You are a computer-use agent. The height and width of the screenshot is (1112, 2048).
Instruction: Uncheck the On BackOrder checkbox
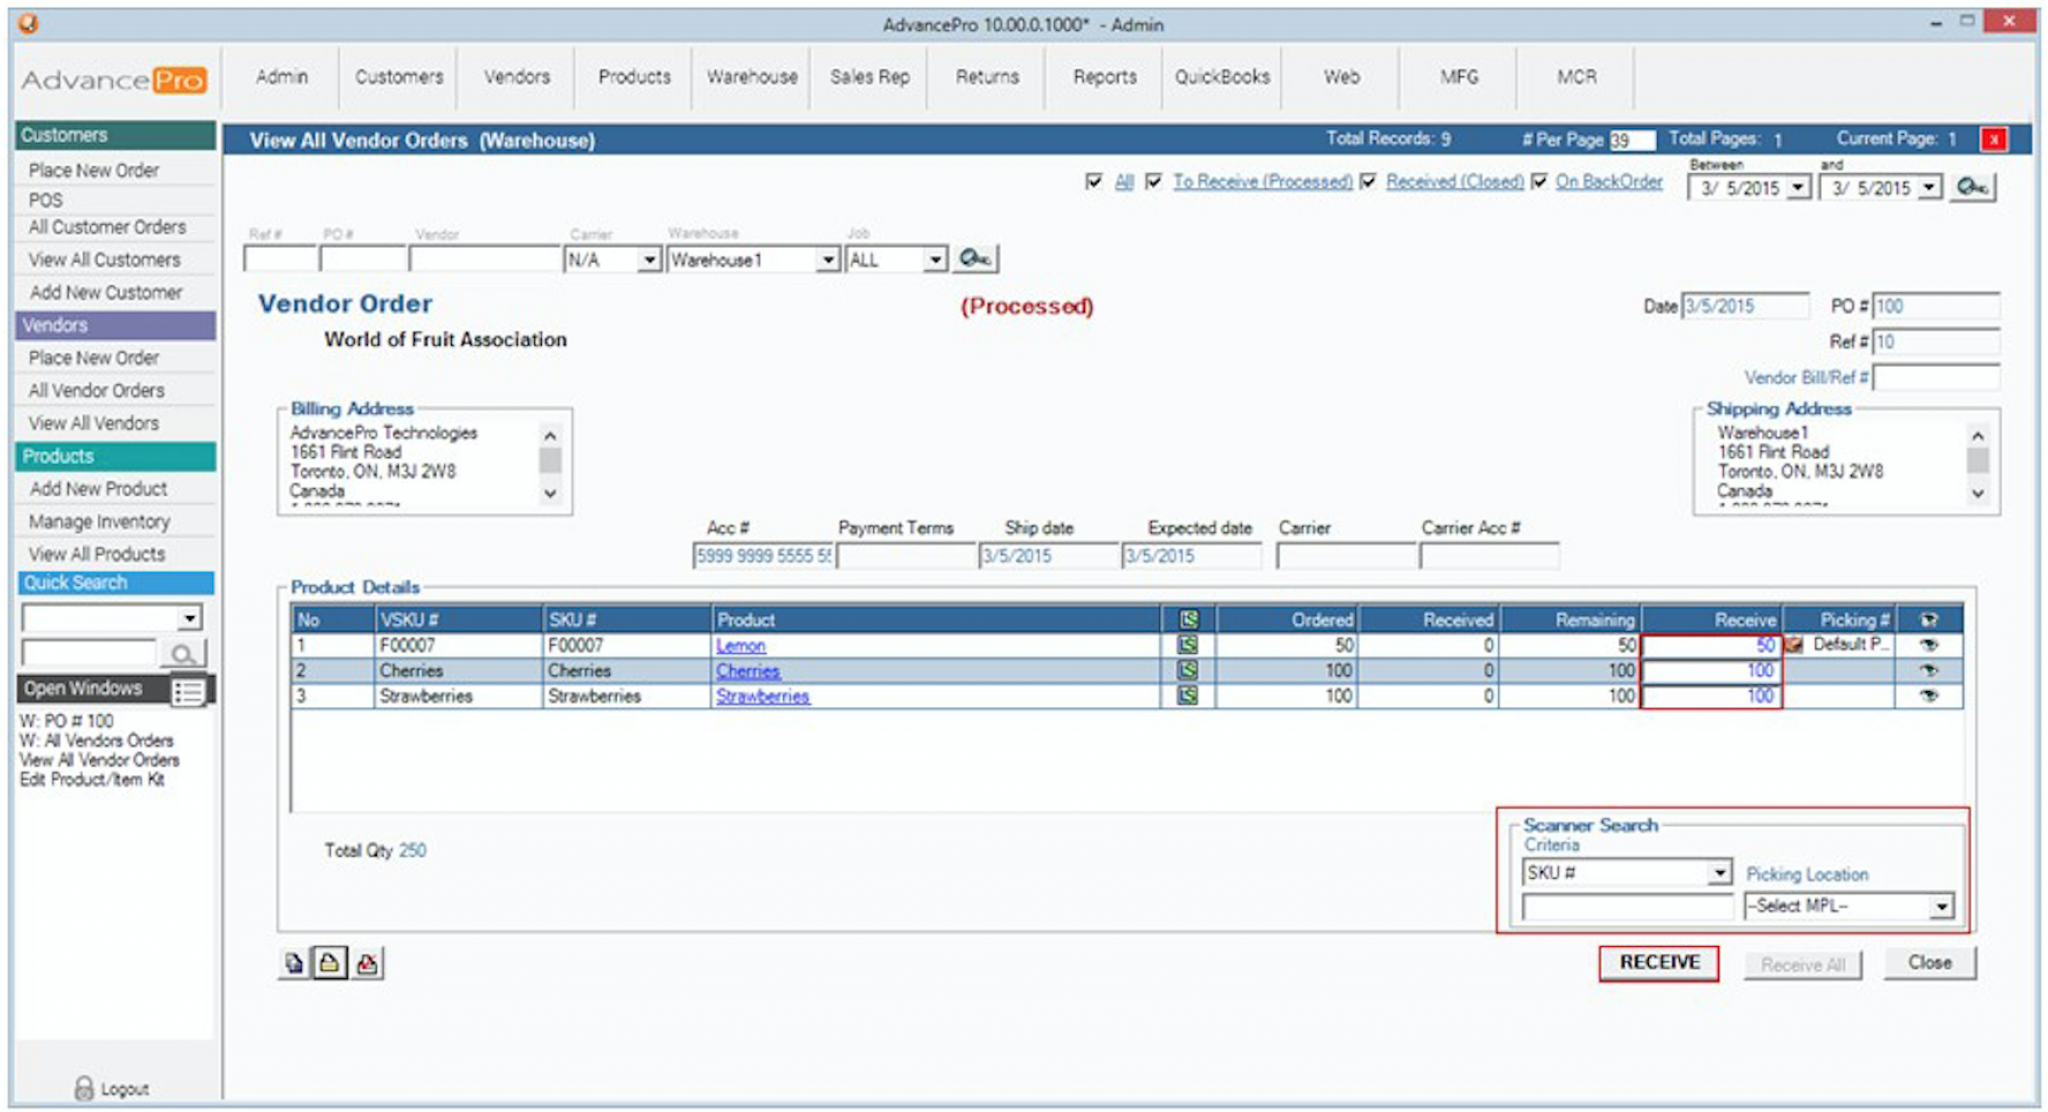click(1537, 182)
